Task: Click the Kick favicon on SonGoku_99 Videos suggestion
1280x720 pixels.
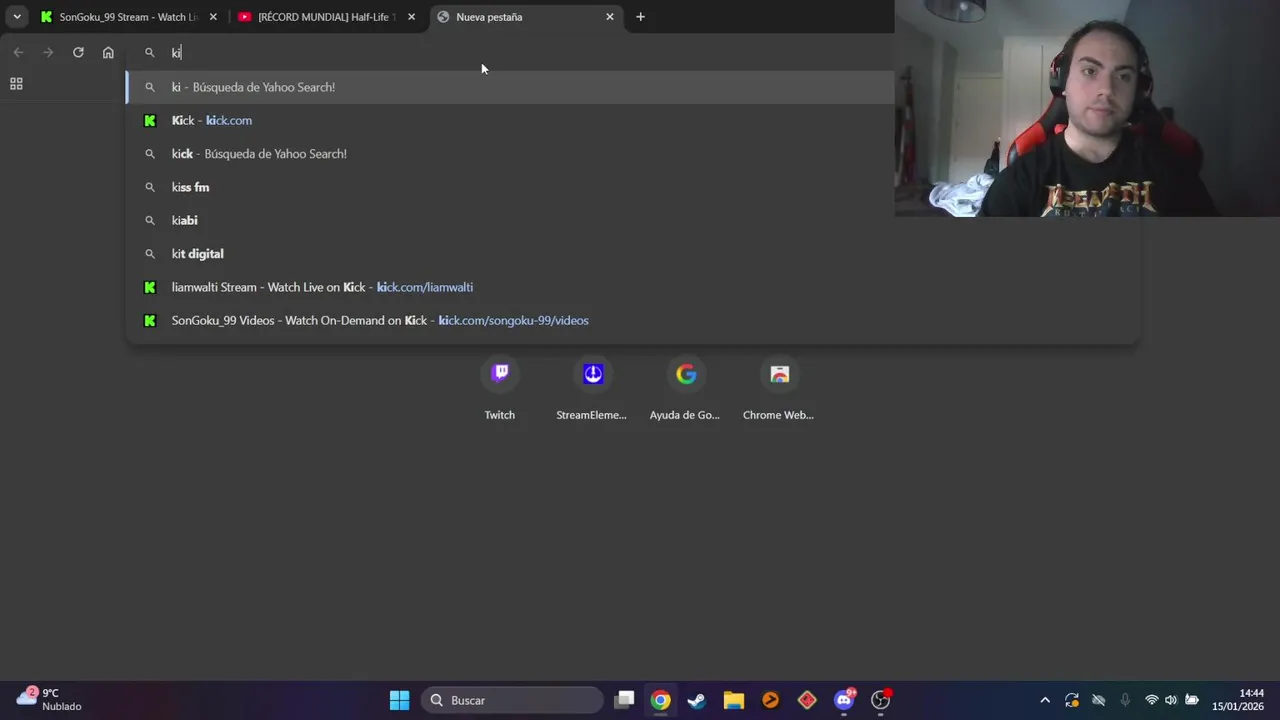Action: click(x=150, y=320)
